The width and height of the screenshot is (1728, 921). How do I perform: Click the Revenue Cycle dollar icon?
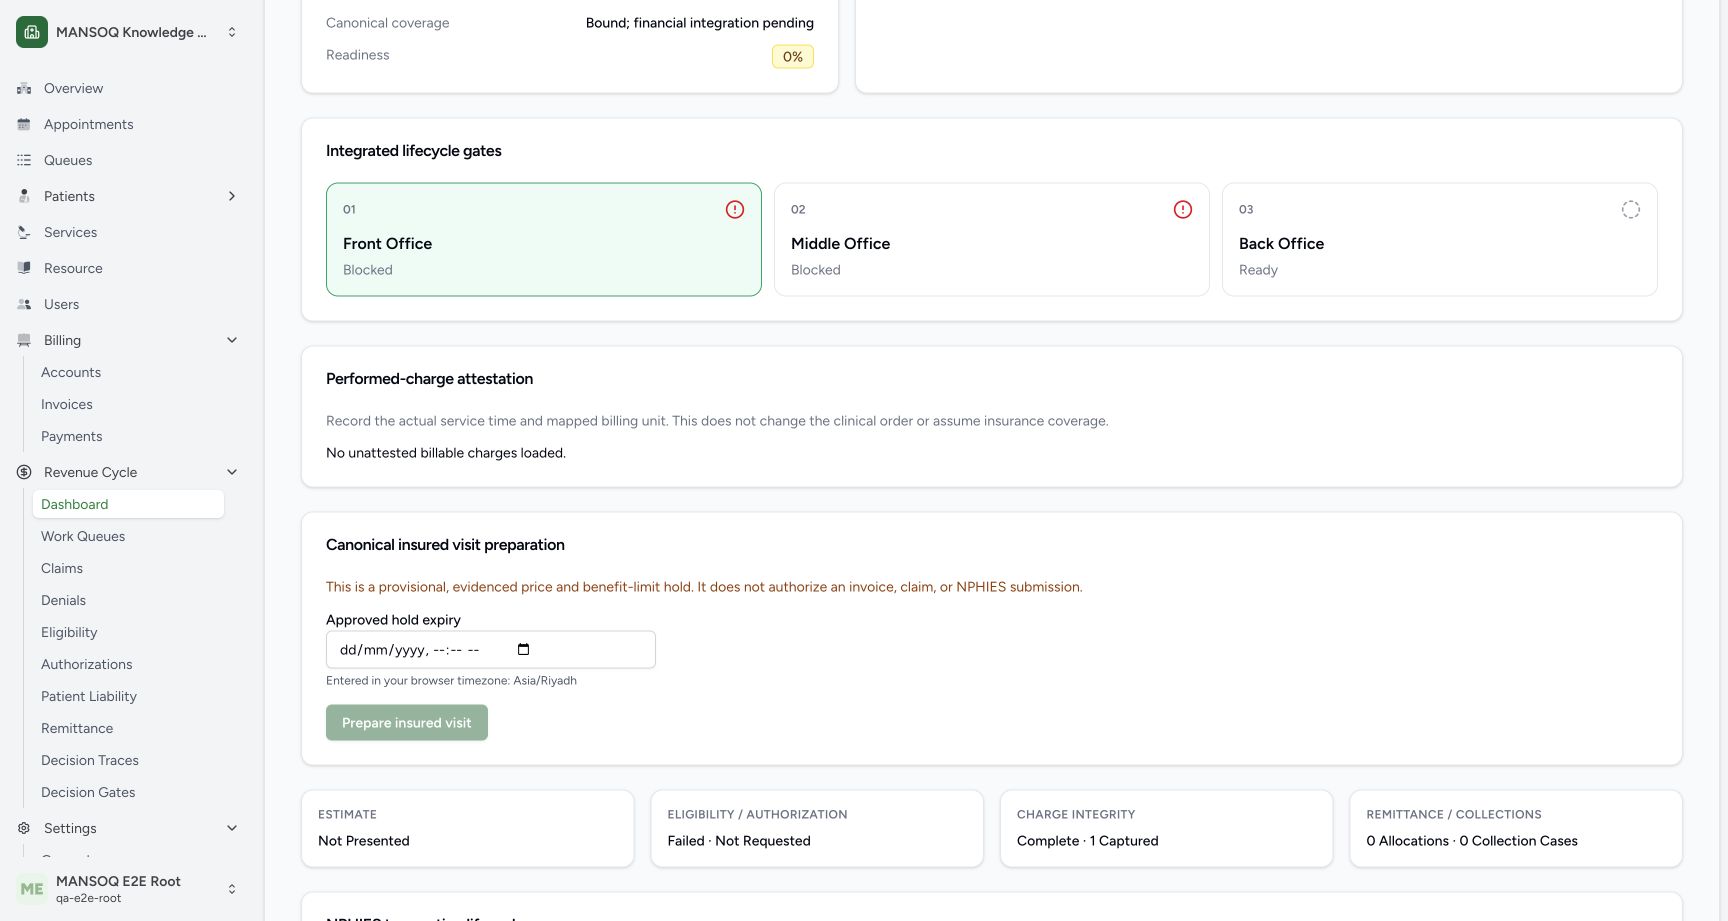point(24,472)
